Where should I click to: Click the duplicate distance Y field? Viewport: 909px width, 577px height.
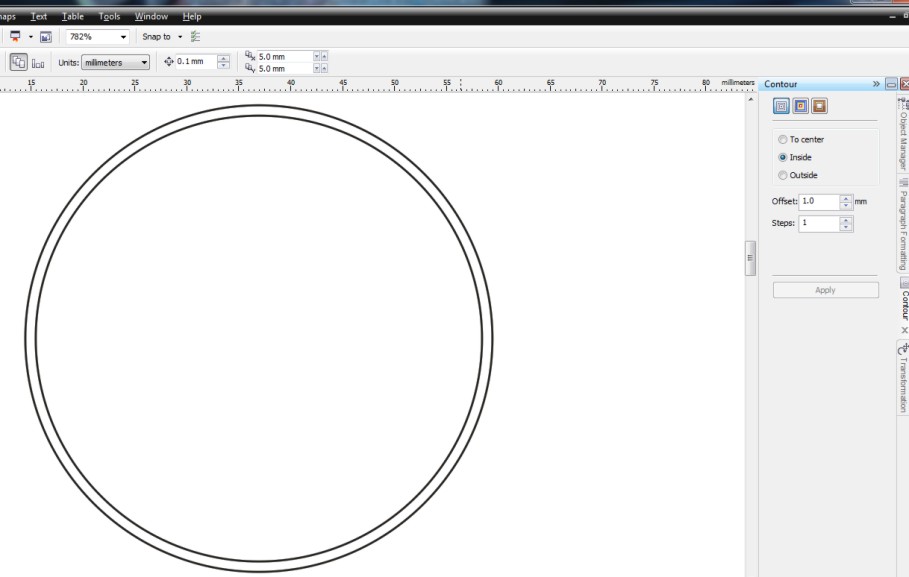point(285,68)
